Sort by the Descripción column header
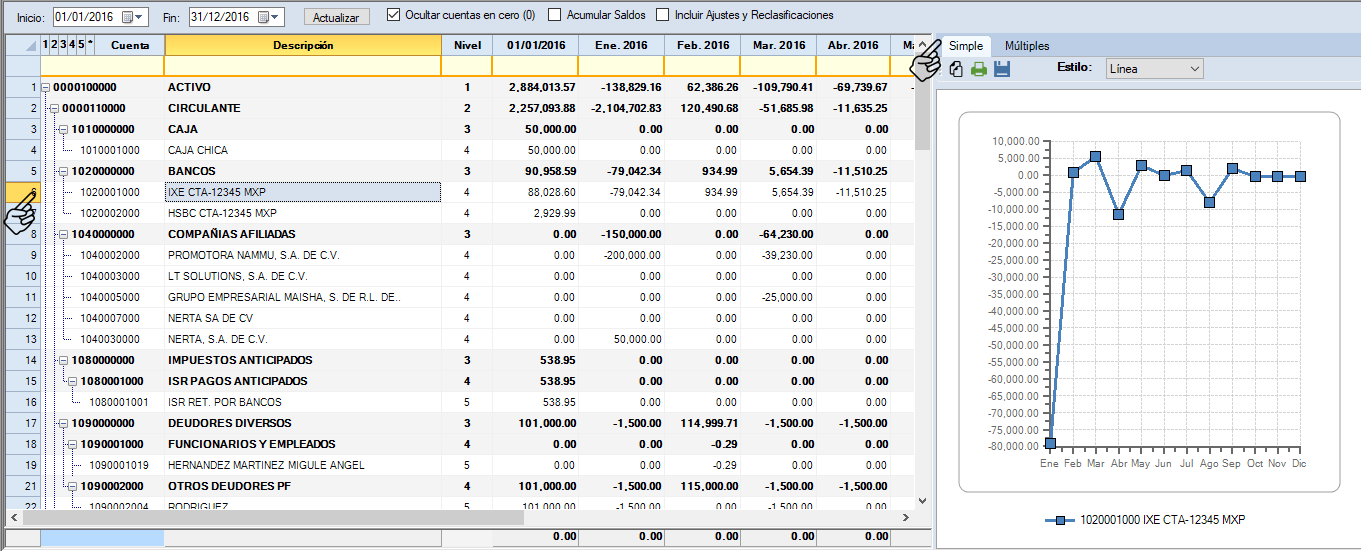 coord(302,45)
